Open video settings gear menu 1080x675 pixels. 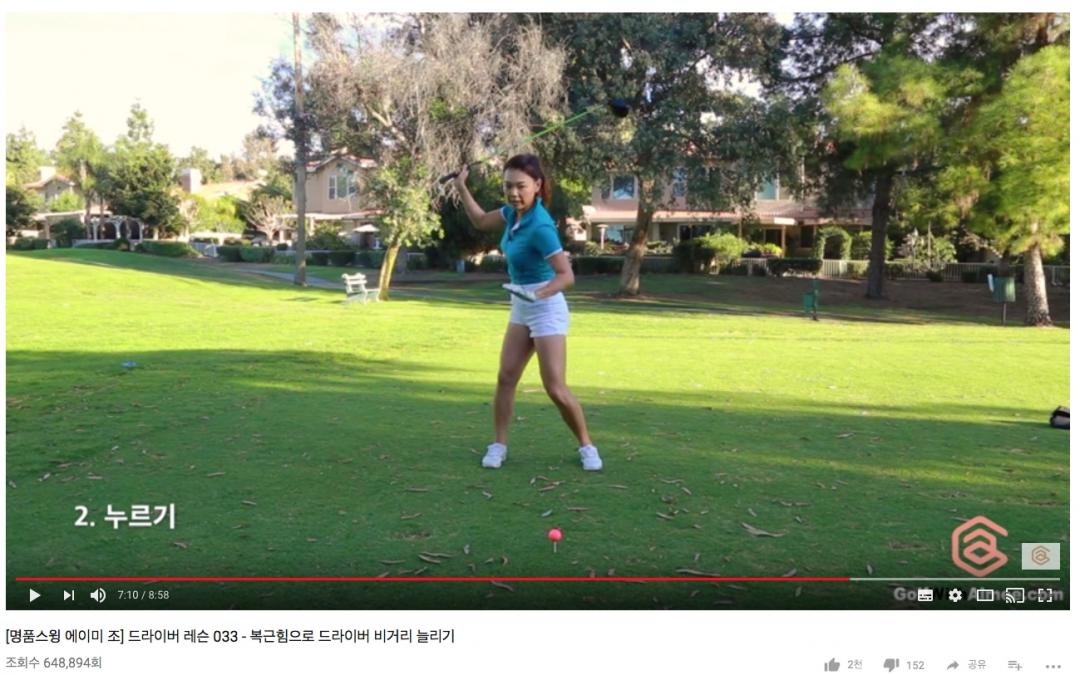[x=955, y=596]
